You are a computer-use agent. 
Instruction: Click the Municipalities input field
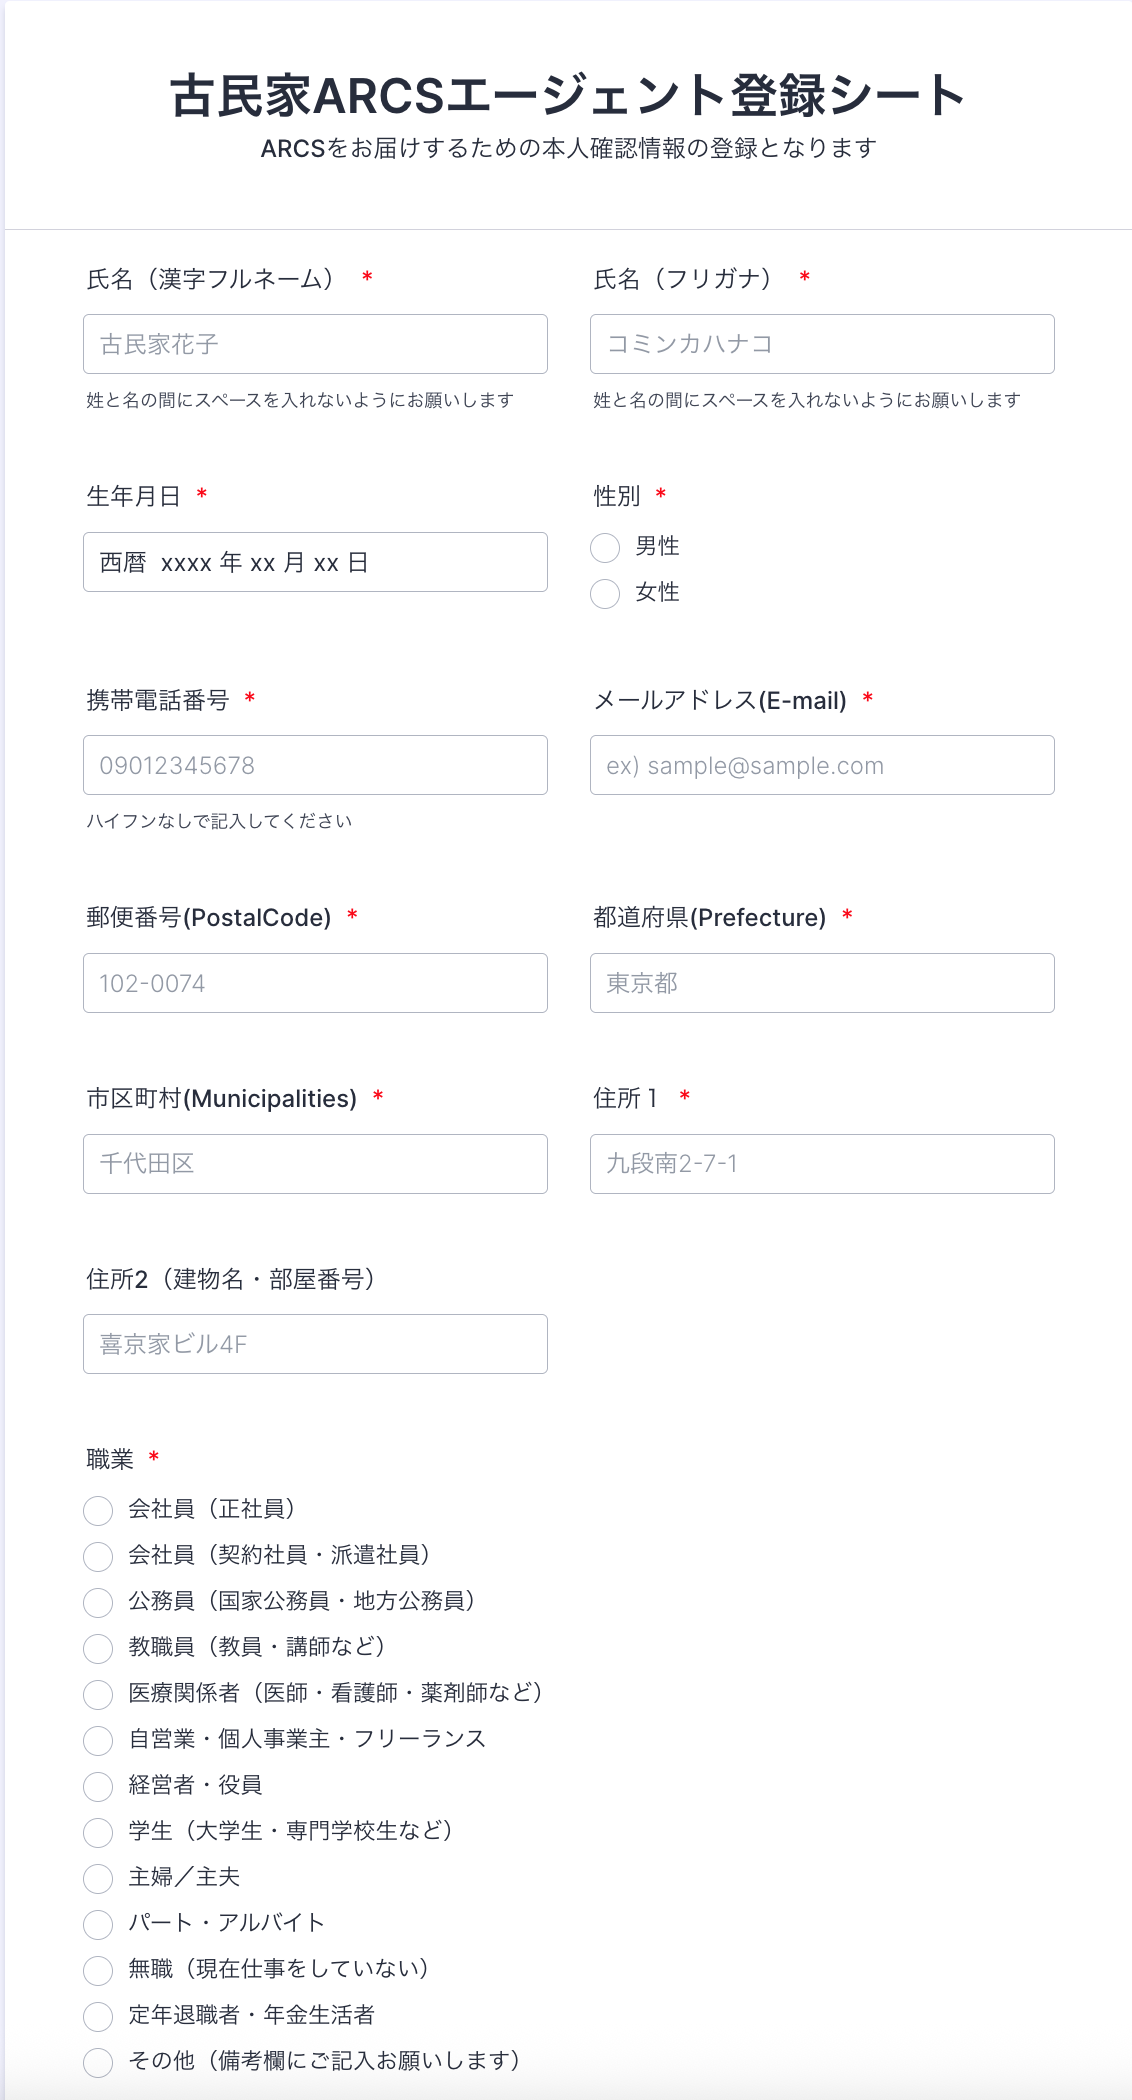315,1164
